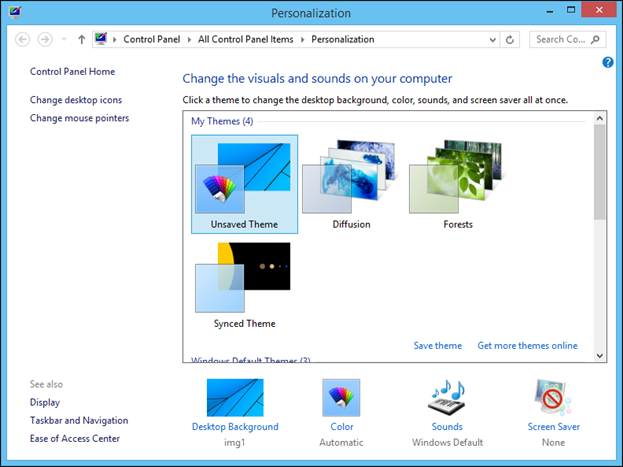Image resolution: width=623 pixels, height=467 pixels.
Task: Apply the Forests theme
Action: 458,184
